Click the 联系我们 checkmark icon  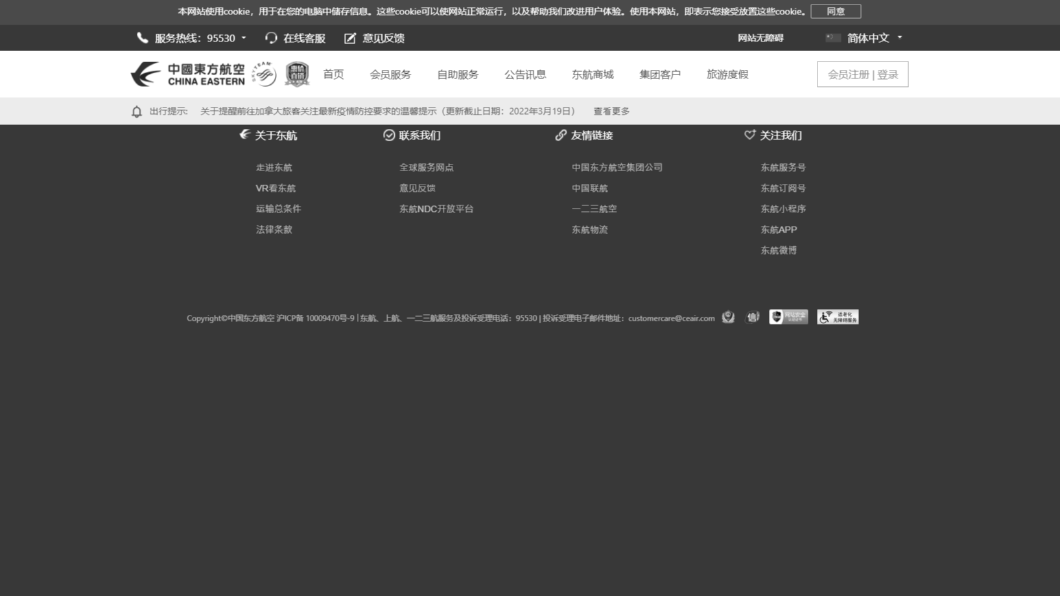click(389, 135)
